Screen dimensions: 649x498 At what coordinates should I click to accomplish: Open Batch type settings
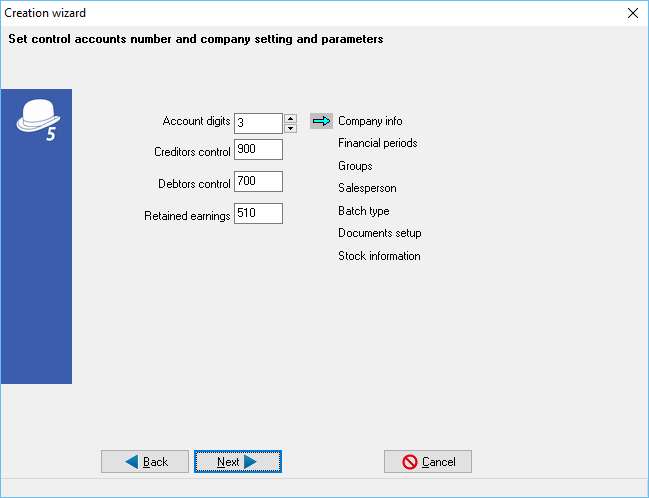tap(363, 211)
